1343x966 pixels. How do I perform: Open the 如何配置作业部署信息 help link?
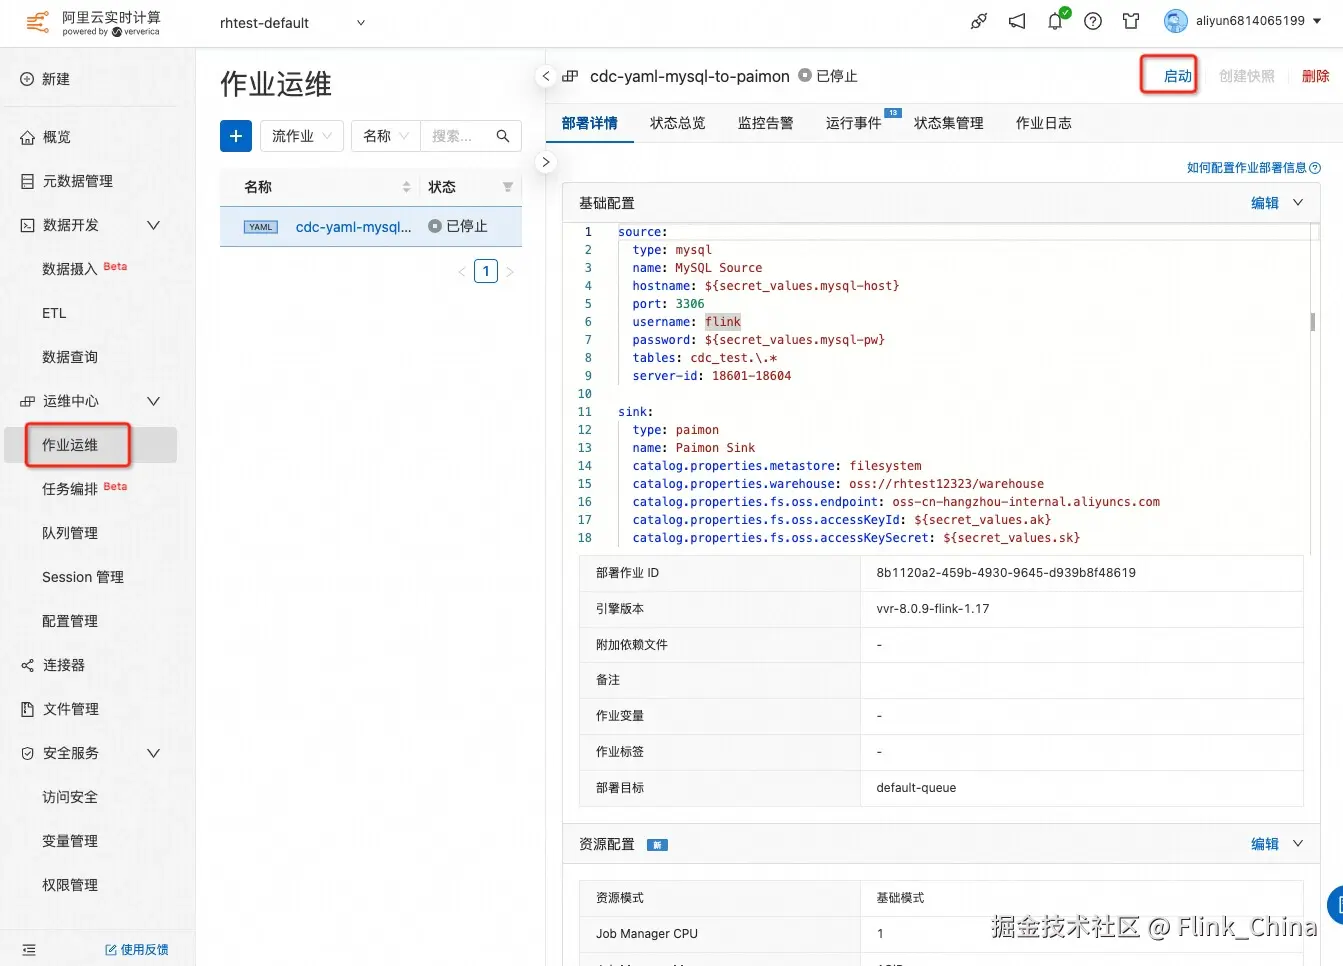pos(1247,168)
